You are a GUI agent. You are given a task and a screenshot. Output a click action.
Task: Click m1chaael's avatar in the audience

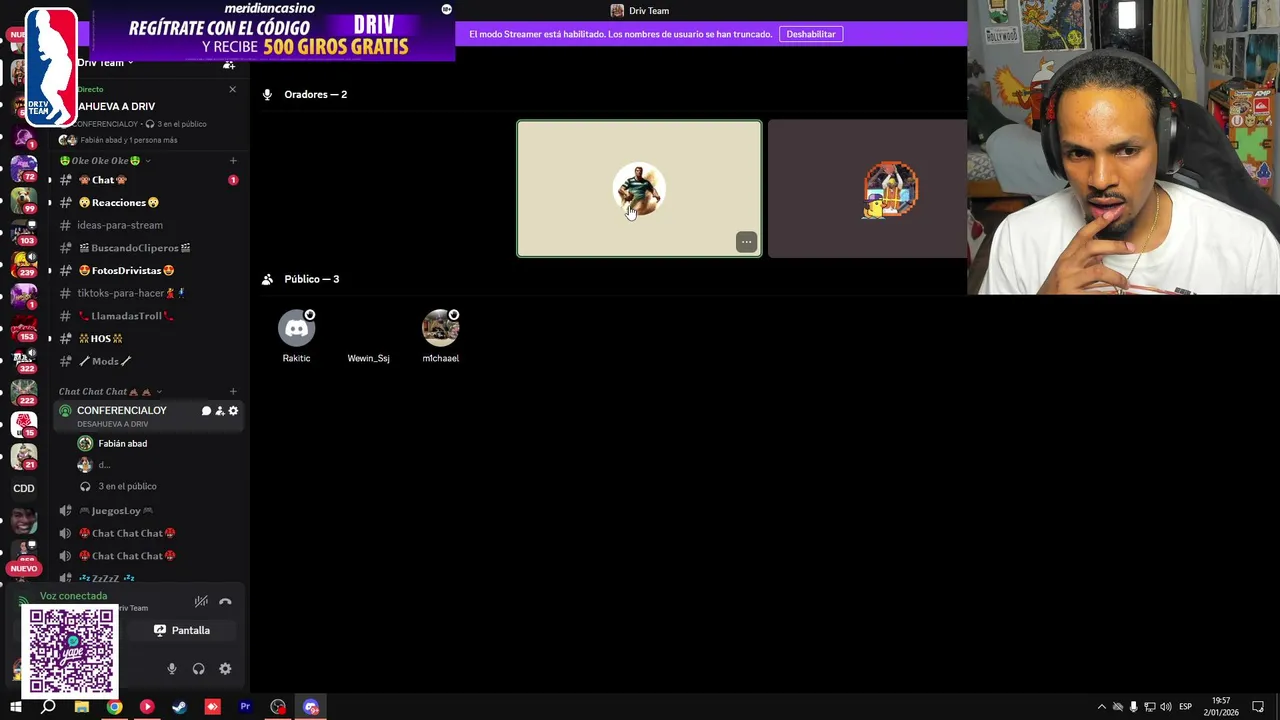pyautogui.click(x=440, y=328)
